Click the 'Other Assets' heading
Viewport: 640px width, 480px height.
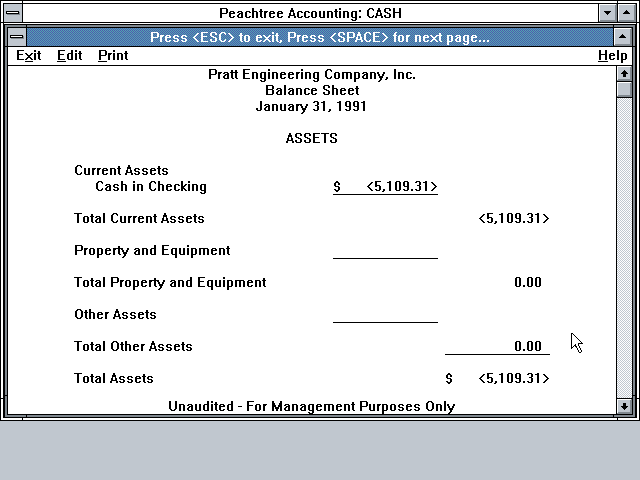(115, 314)
